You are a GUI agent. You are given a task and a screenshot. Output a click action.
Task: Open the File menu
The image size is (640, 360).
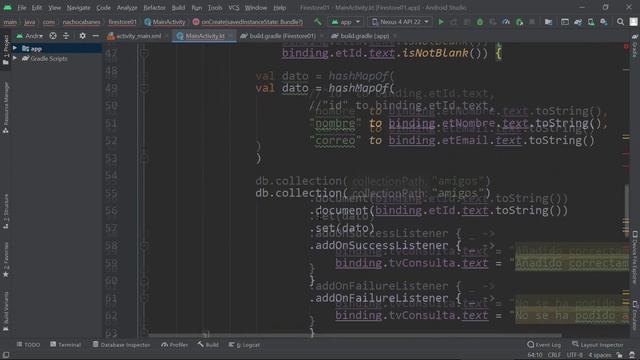22,8
